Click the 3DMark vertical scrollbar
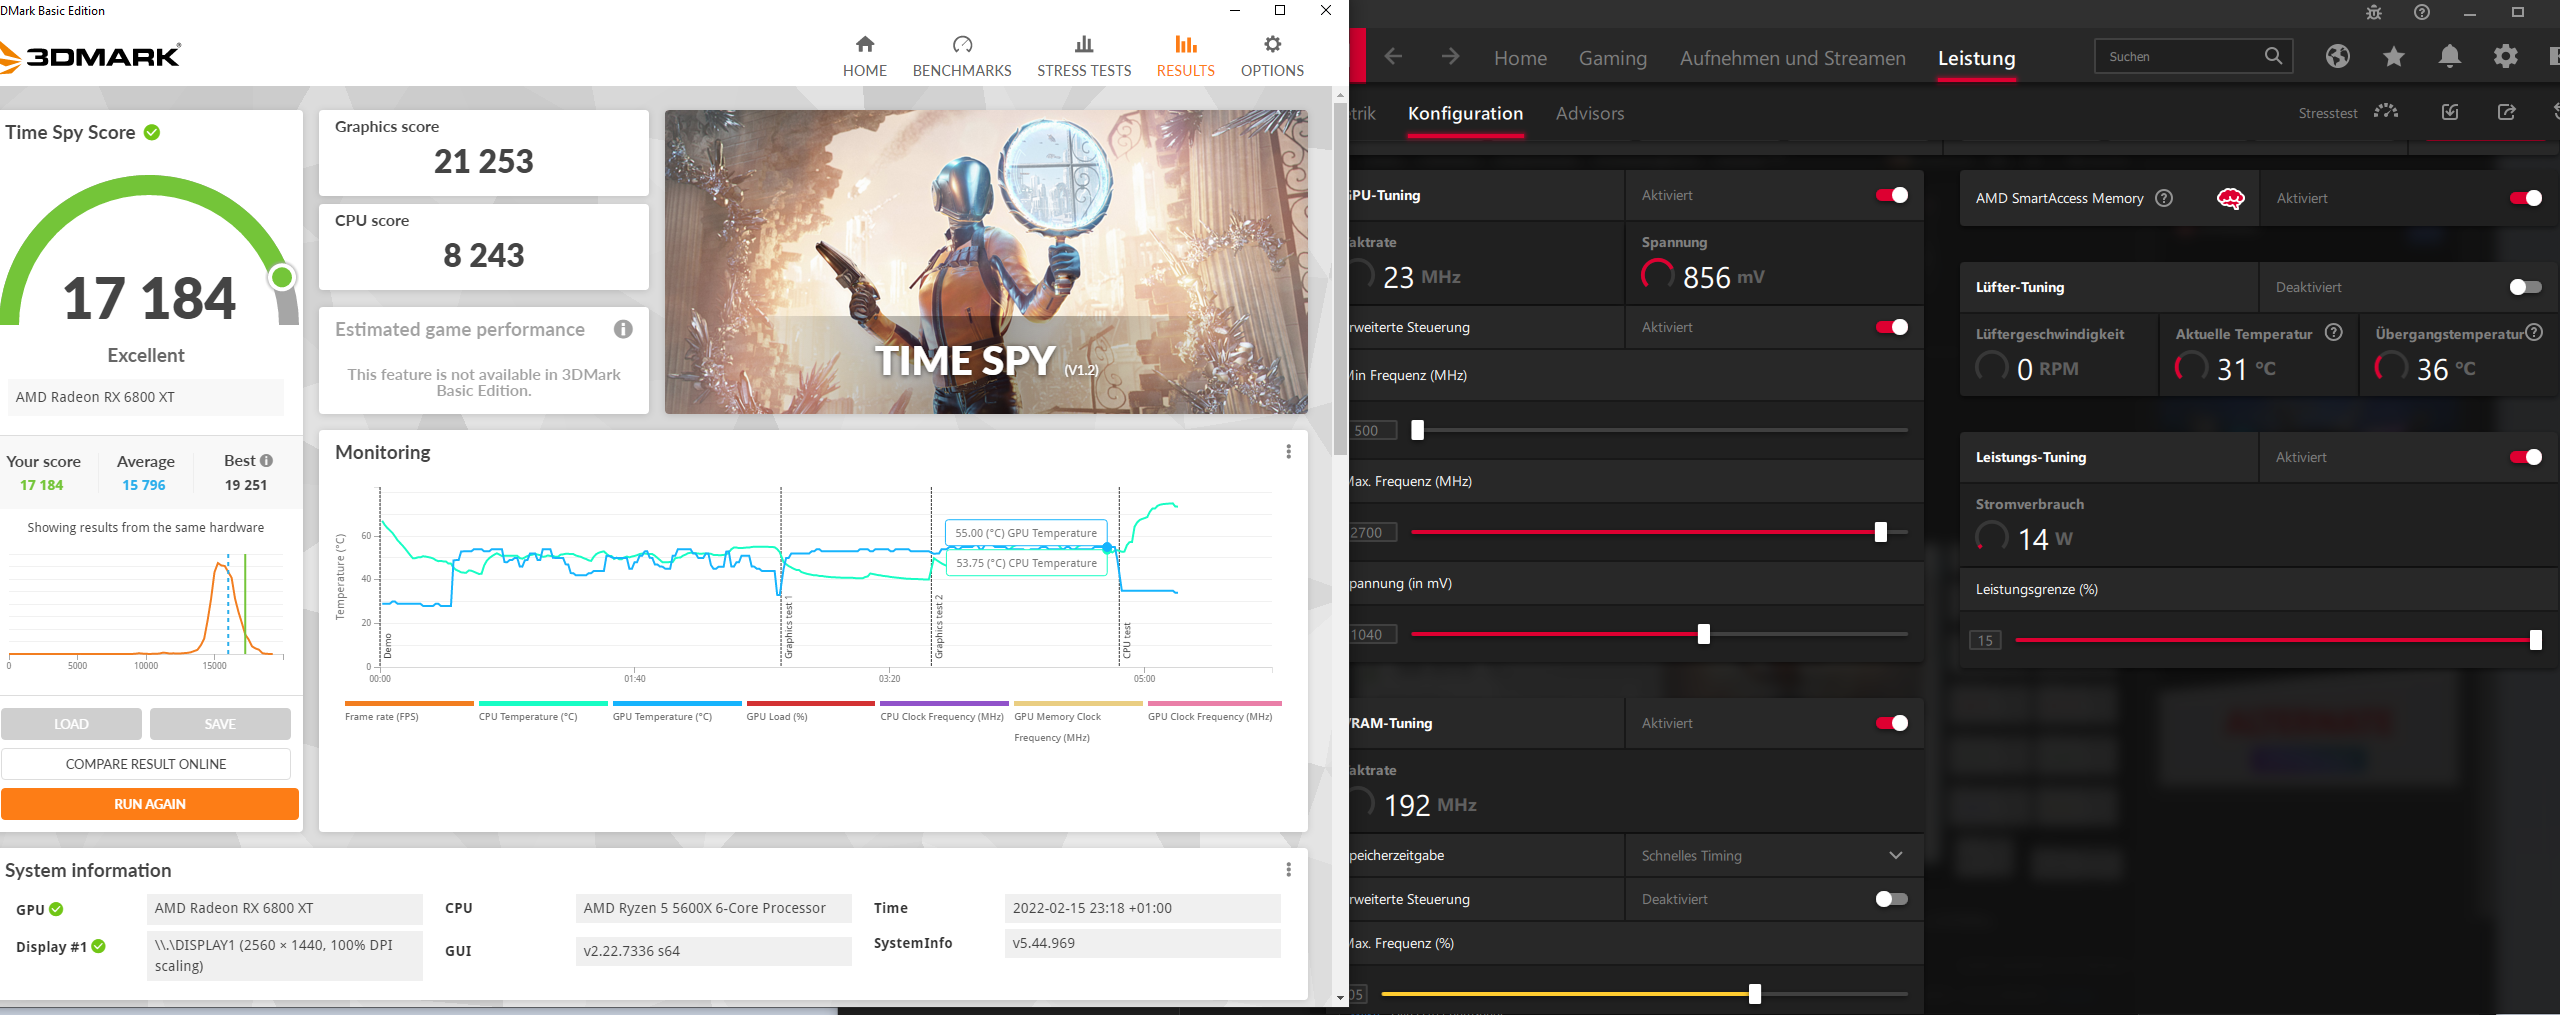The height and width of the screenshot is (1015, 2560). pyautogui.click(x=1340, y=280)
